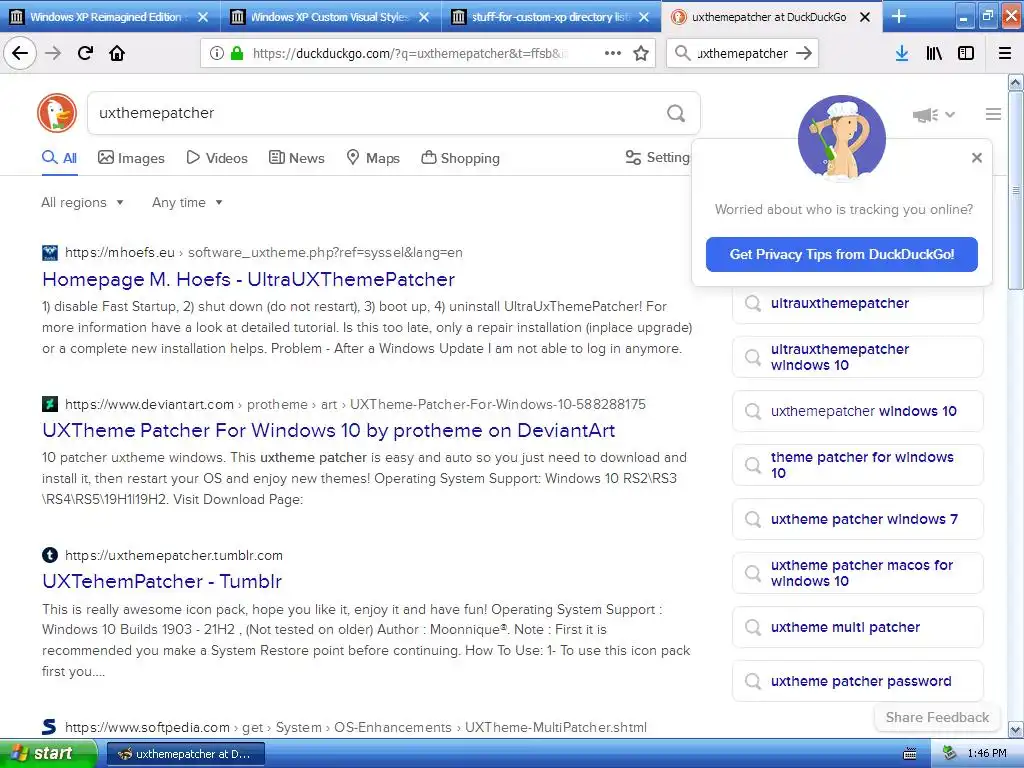Click the Share Feedback button
Viewport: 1024px width, 768px height.
coord(937,717)
